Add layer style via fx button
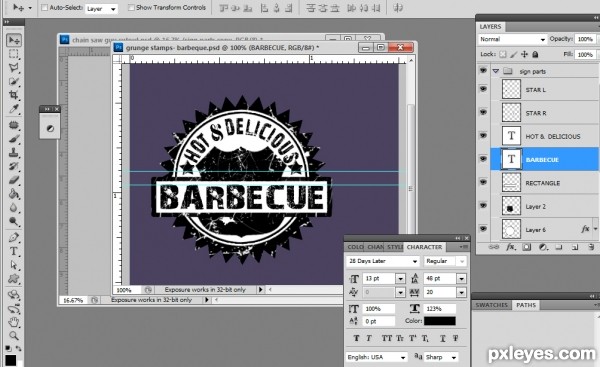 pos(510,247)
